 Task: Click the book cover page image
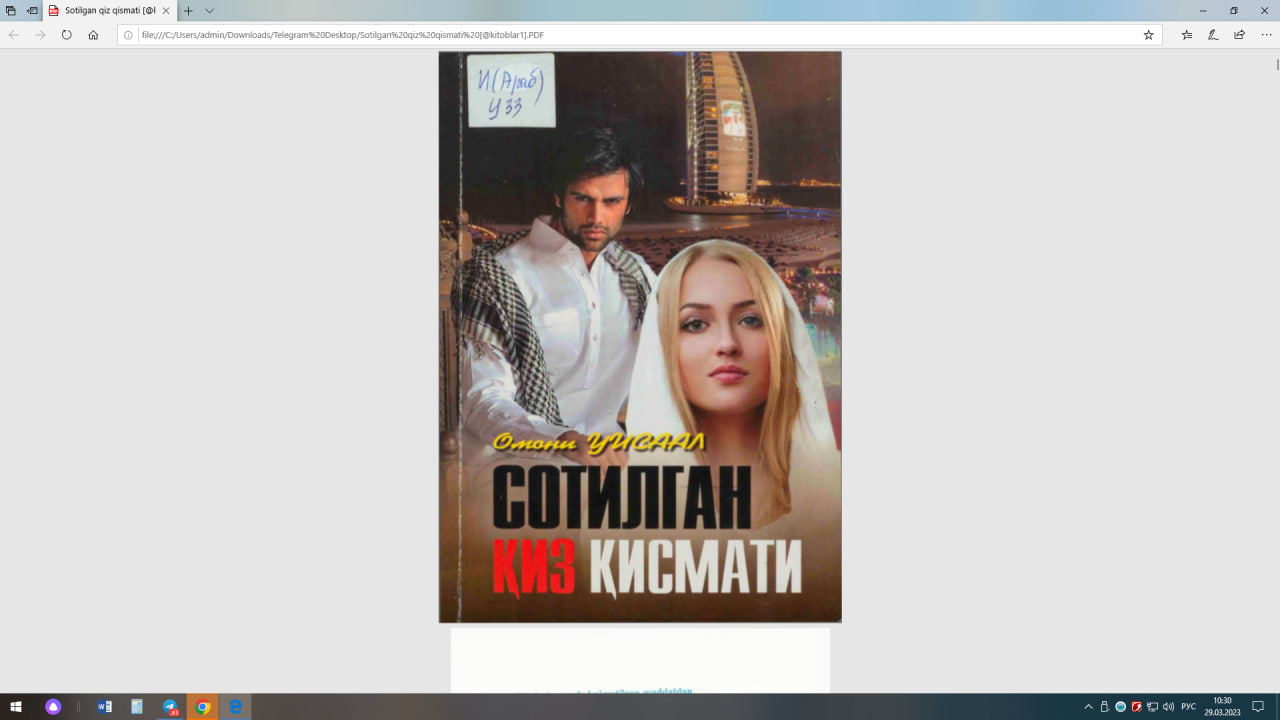640,337
